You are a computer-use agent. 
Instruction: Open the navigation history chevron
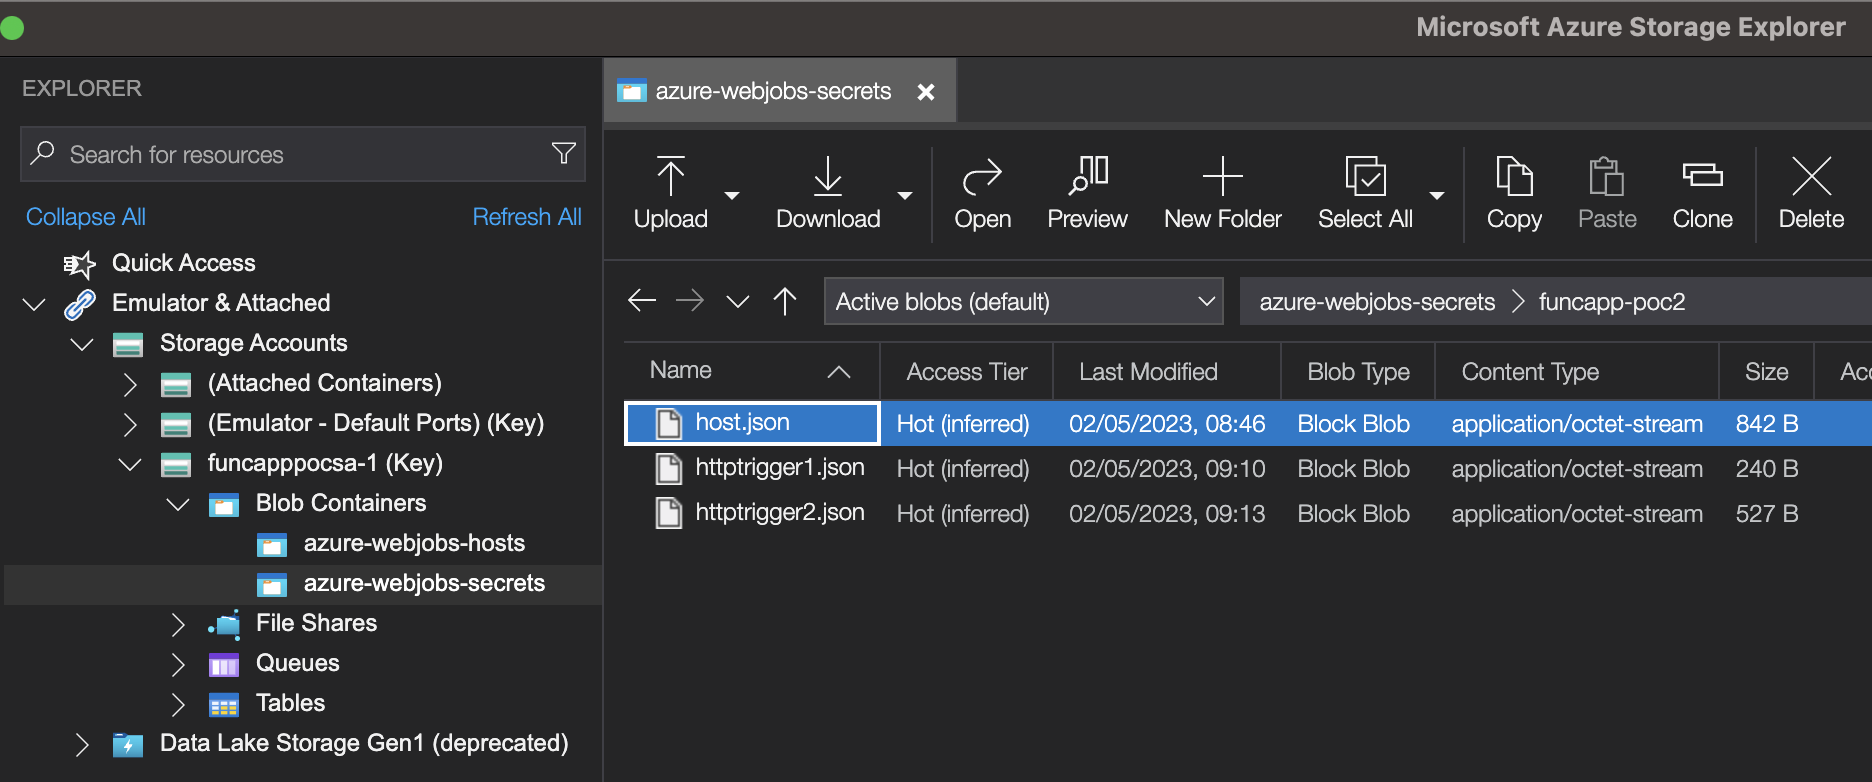tap(738, 301)
